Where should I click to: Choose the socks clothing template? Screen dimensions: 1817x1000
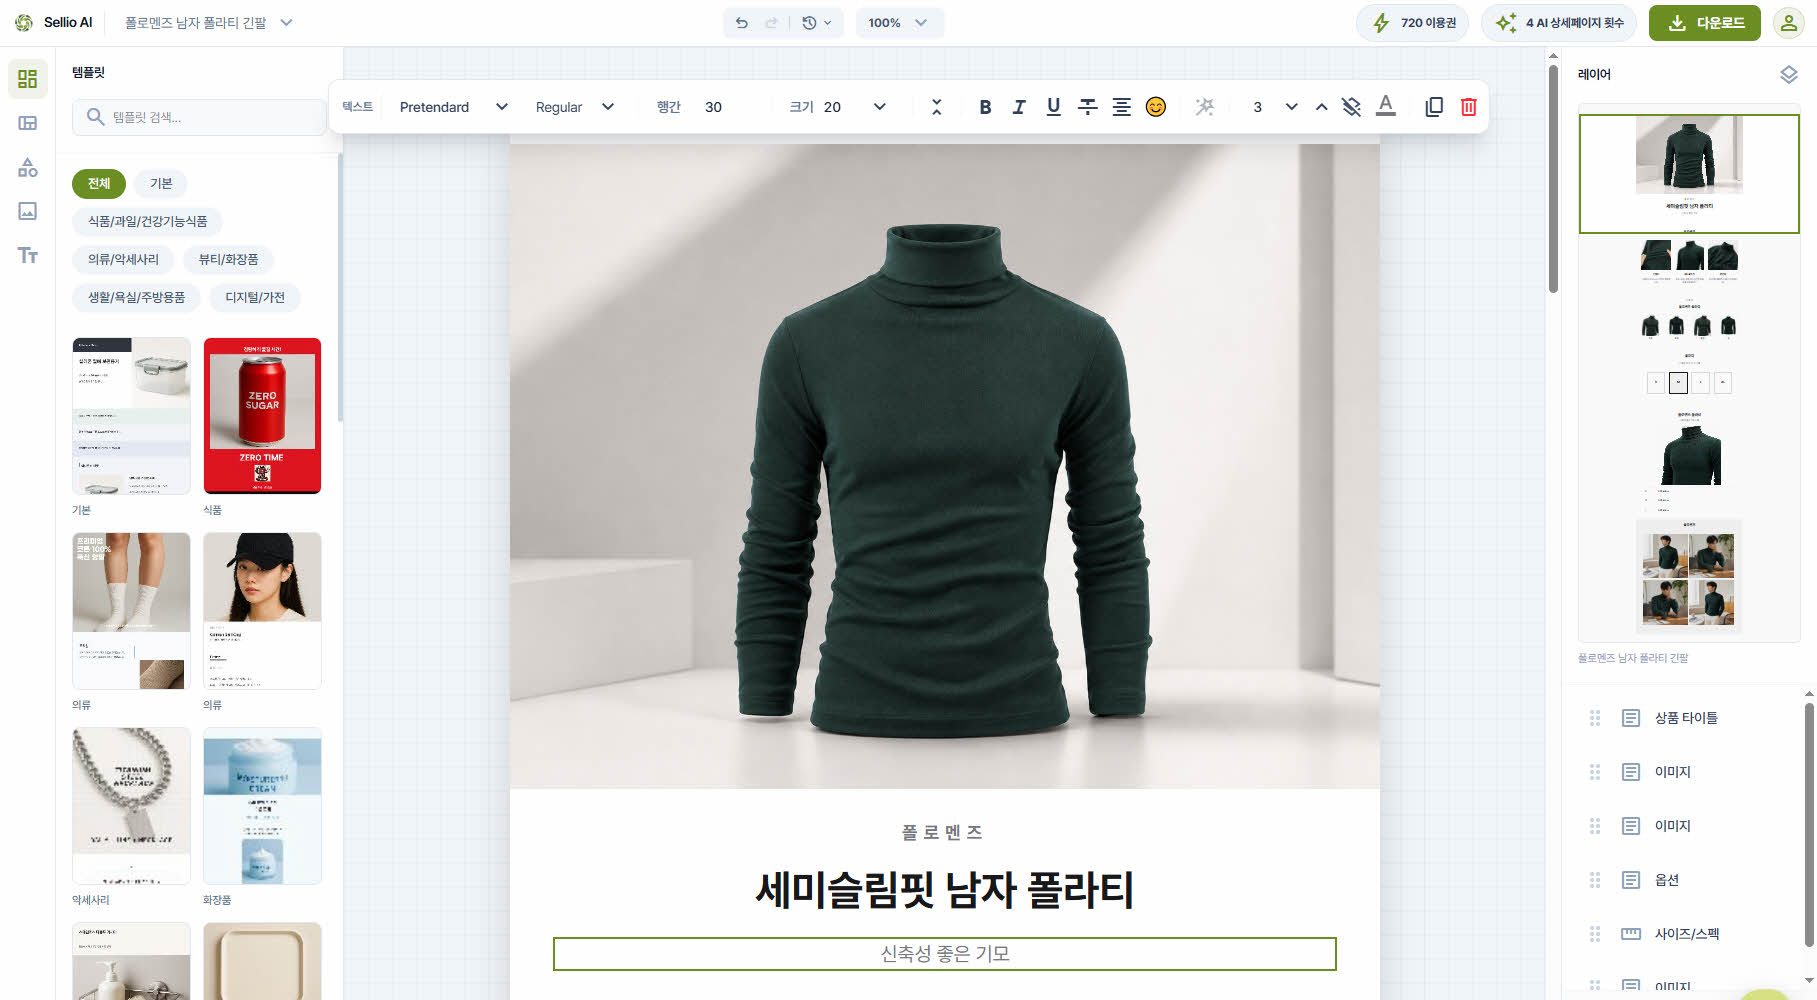click(131, 610)
